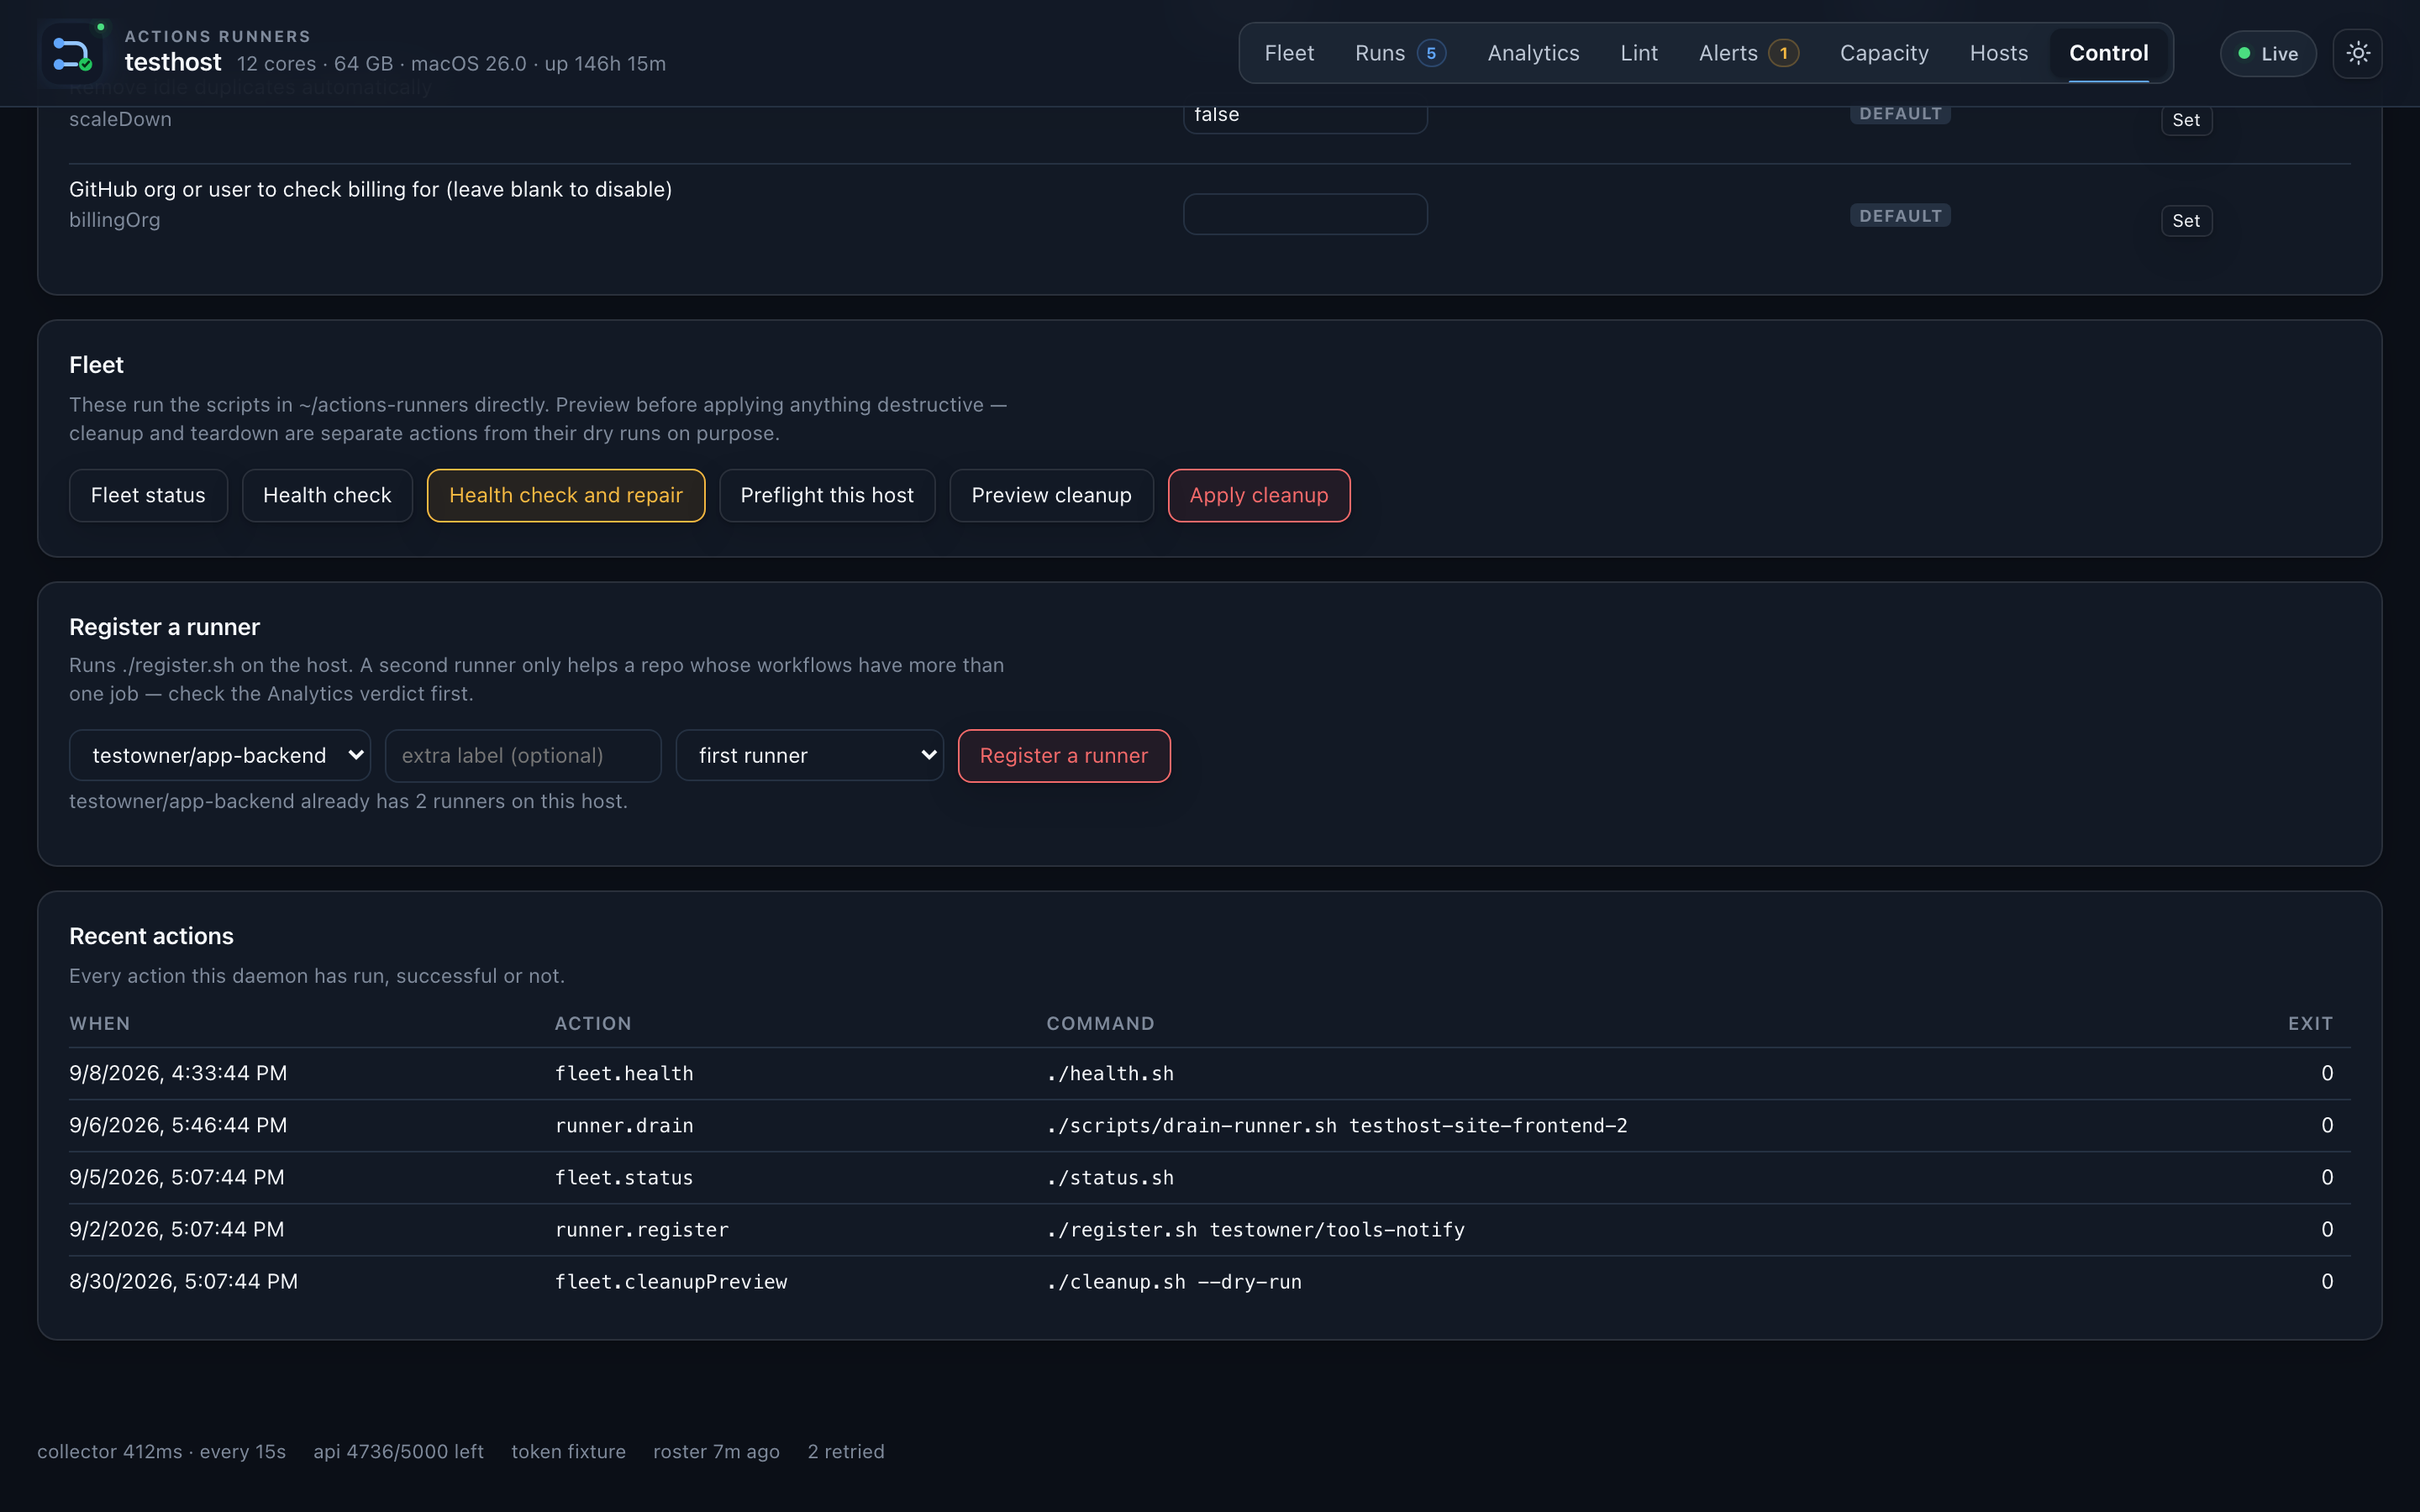2420x1512 pixels.
Task: Click Preflight this host
Action: click(827, 495)
